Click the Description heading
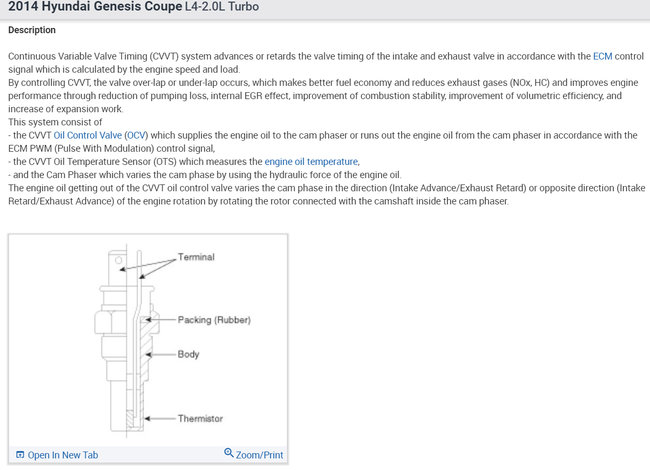The image size is (650, 470). click(32, 30)
